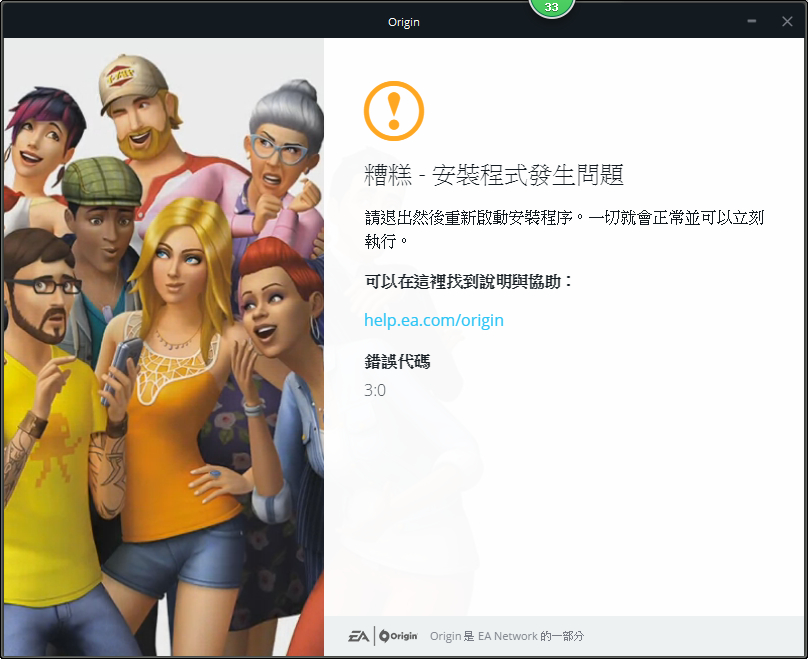Click the Origin title in the title bar

coord(403,22)
